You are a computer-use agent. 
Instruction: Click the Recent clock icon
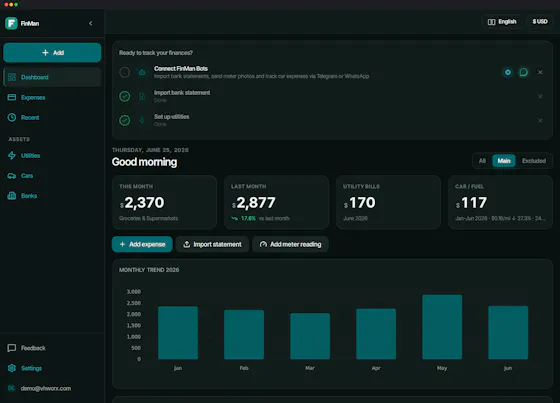[x=12, y=117]
